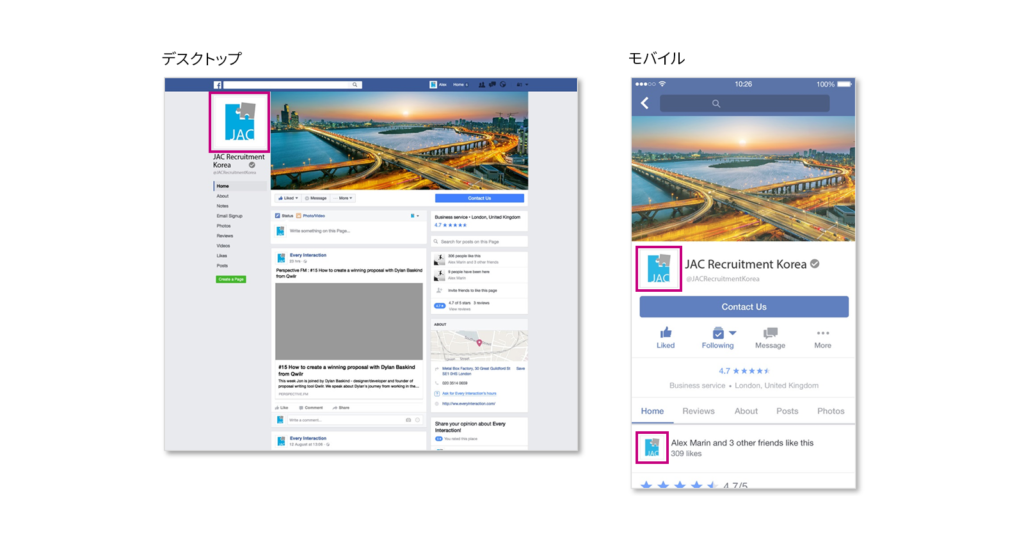Tap the back arrow in the mobile header
Image resolution: width=1024 pixels, height=542 pixels.
645,104
